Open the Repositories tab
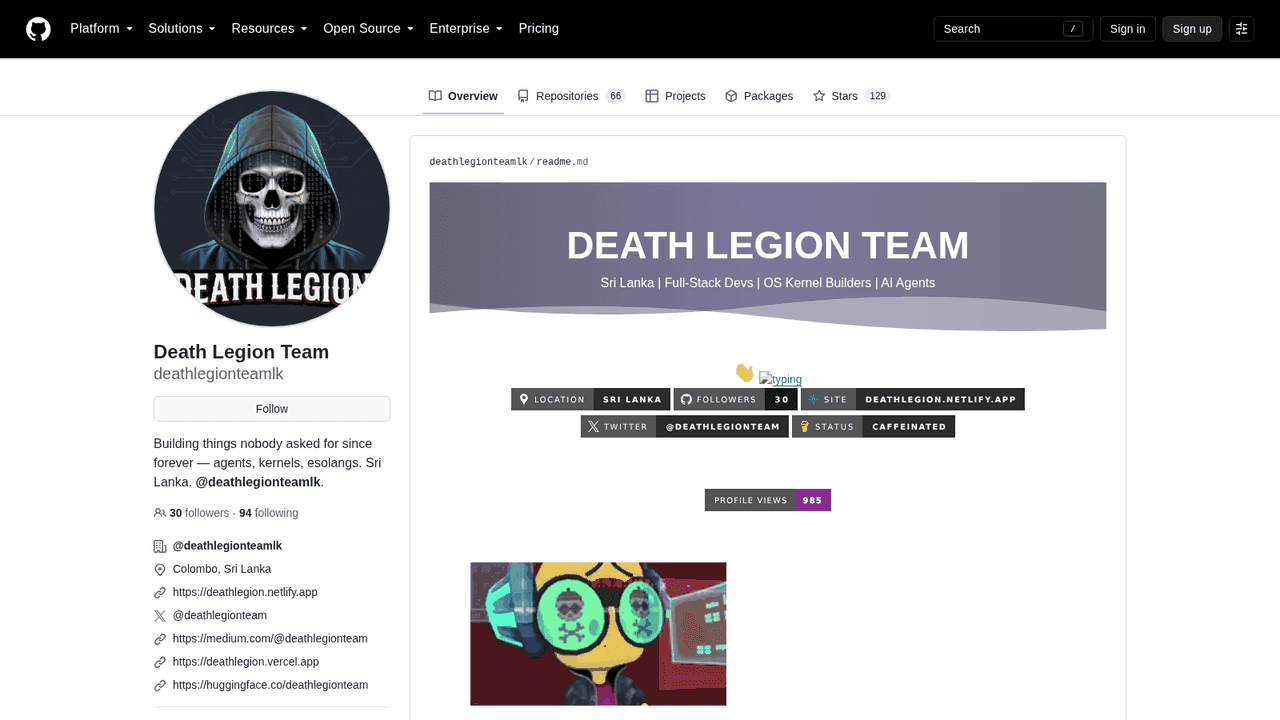The width and height of the screenshot is (1280, 720). point(571,96)
